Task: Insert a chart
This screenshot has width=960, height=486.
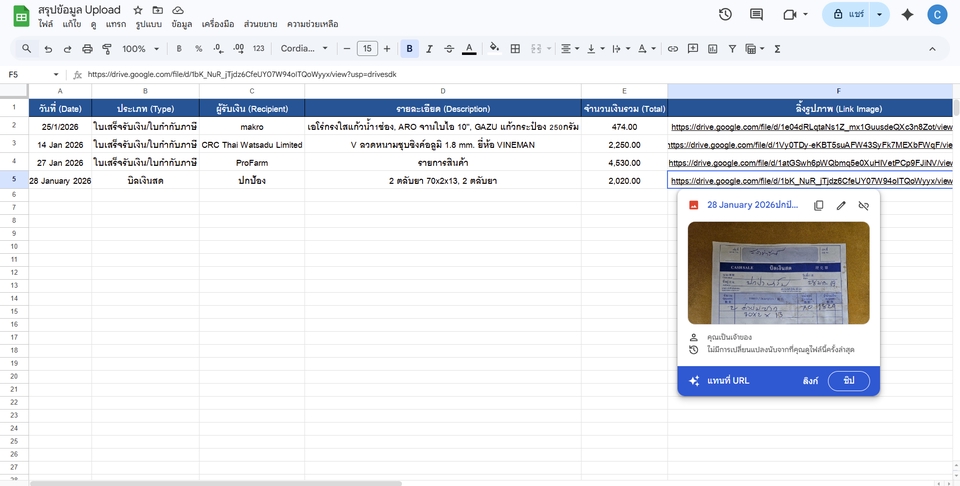Action: [712, 49]
